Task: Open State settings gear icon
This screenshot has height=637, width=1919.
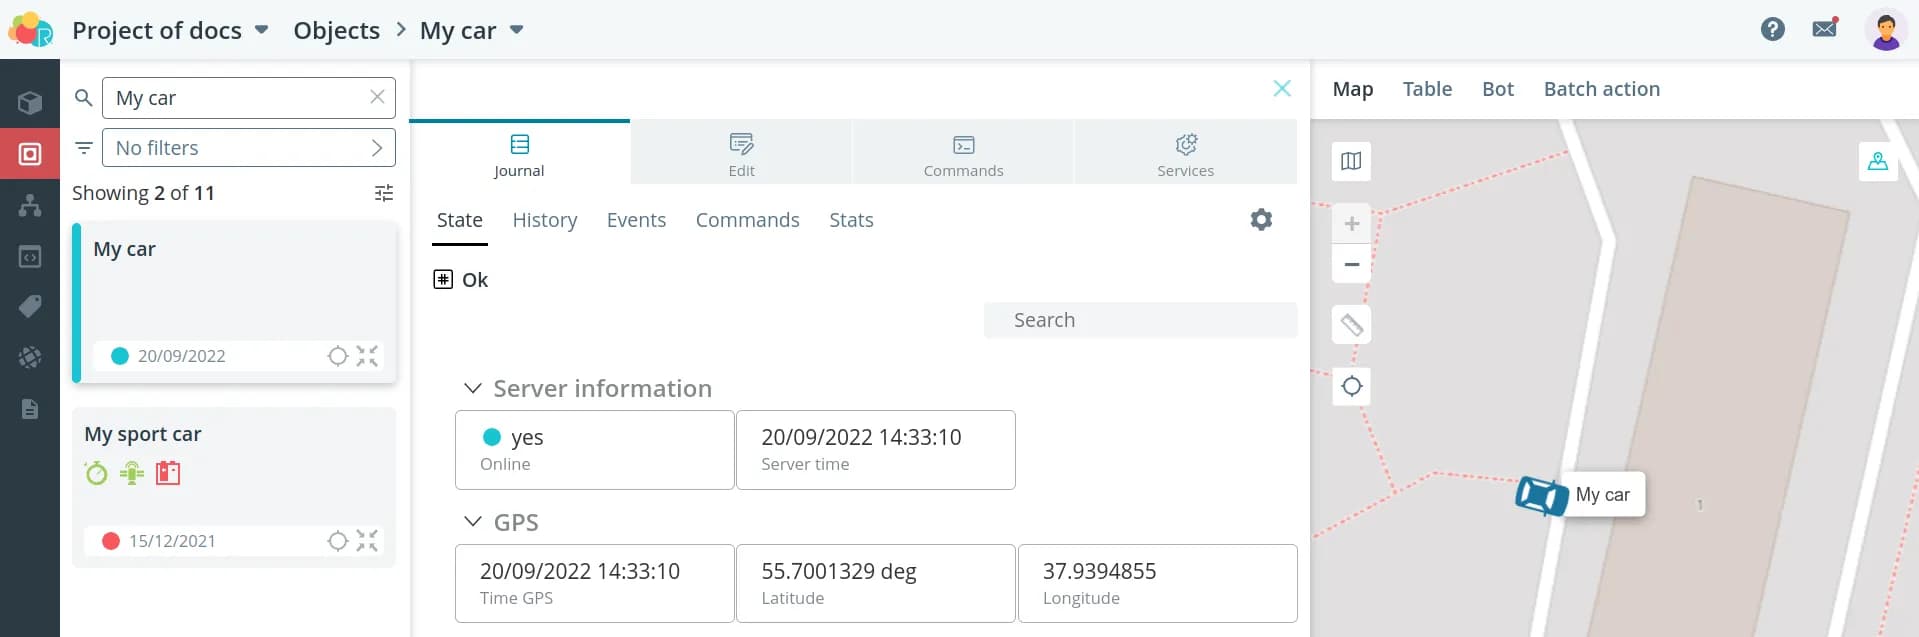Action: pyautogui.click(x=1261, y=220)
